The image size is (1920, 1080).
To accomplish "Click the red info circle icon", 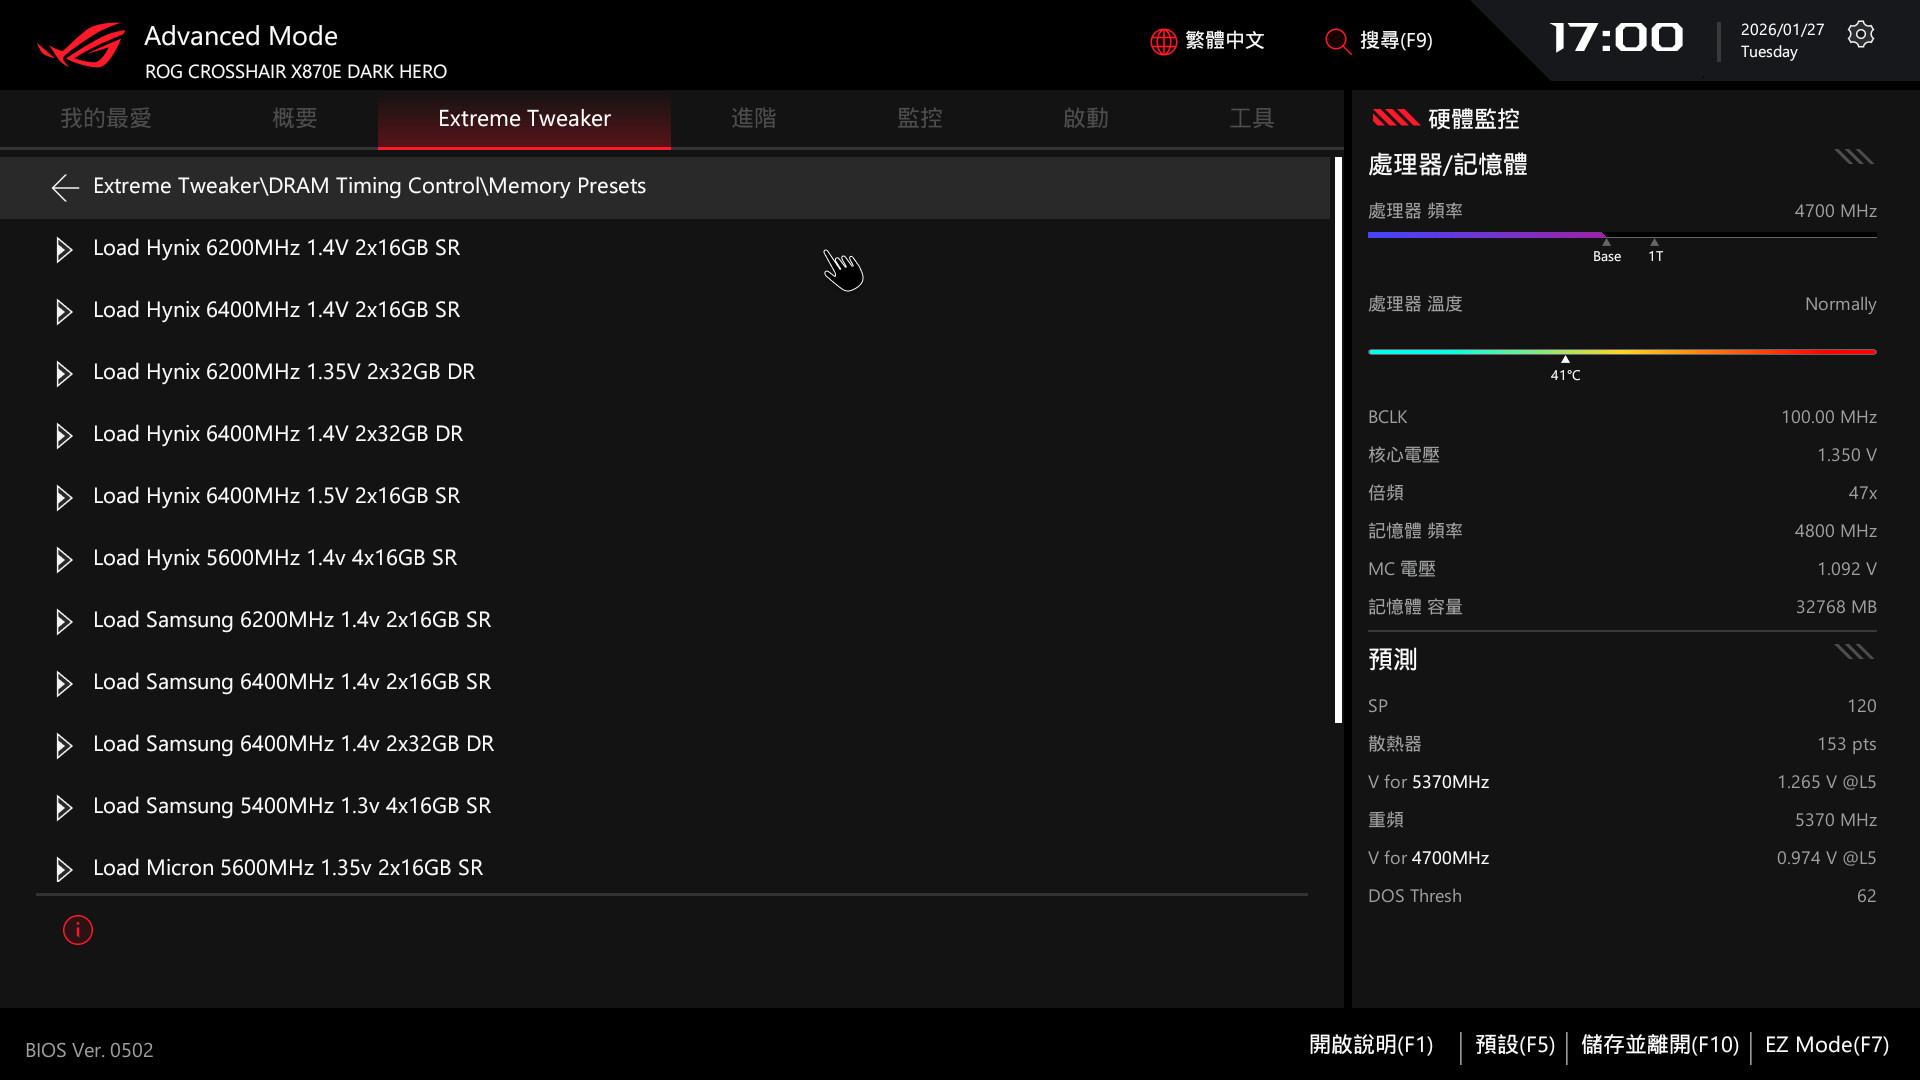I will pos(78,930).
